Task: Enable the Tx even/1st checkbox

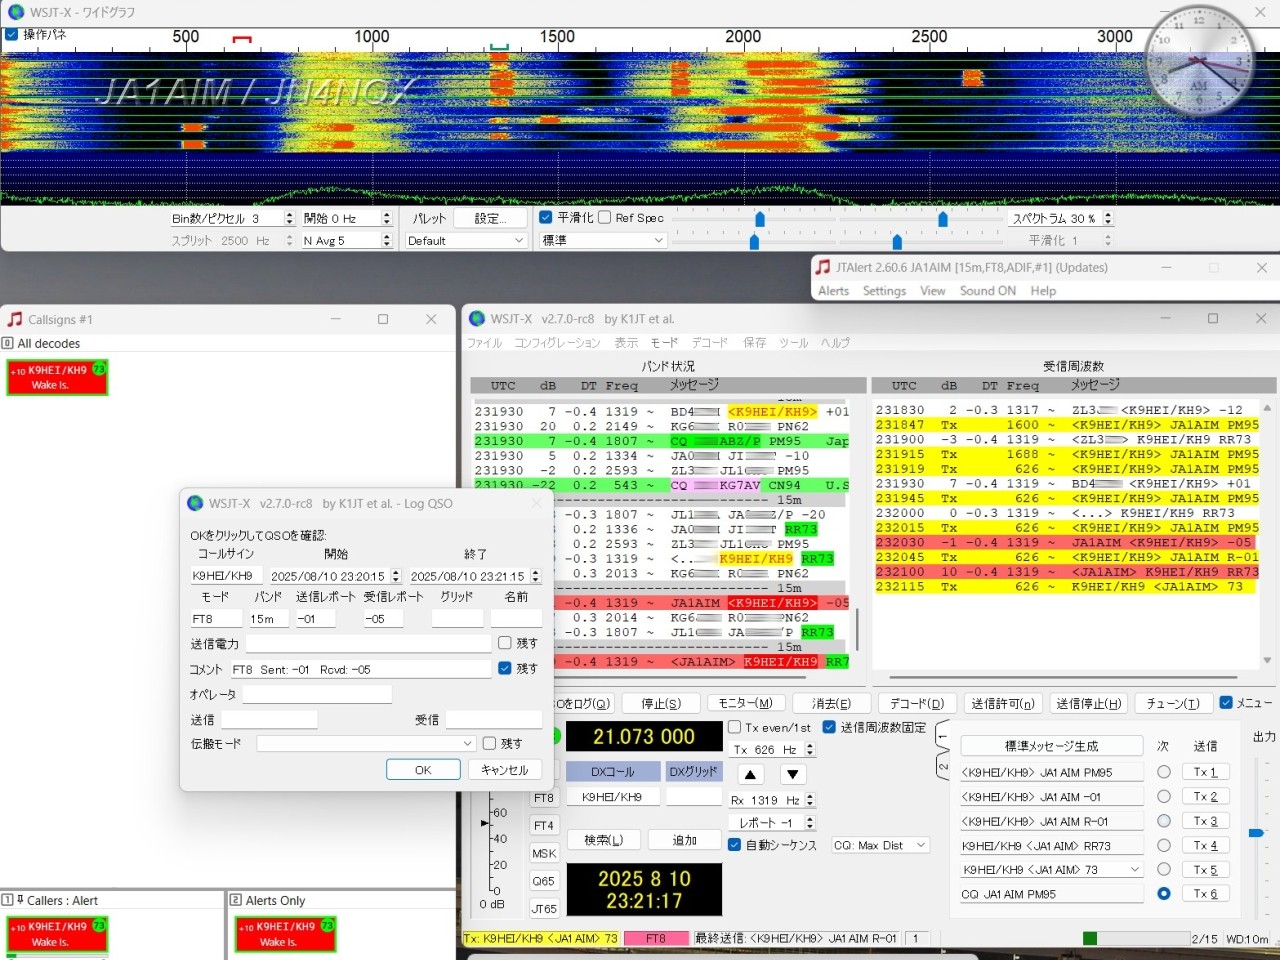Action: coord(735,727)
